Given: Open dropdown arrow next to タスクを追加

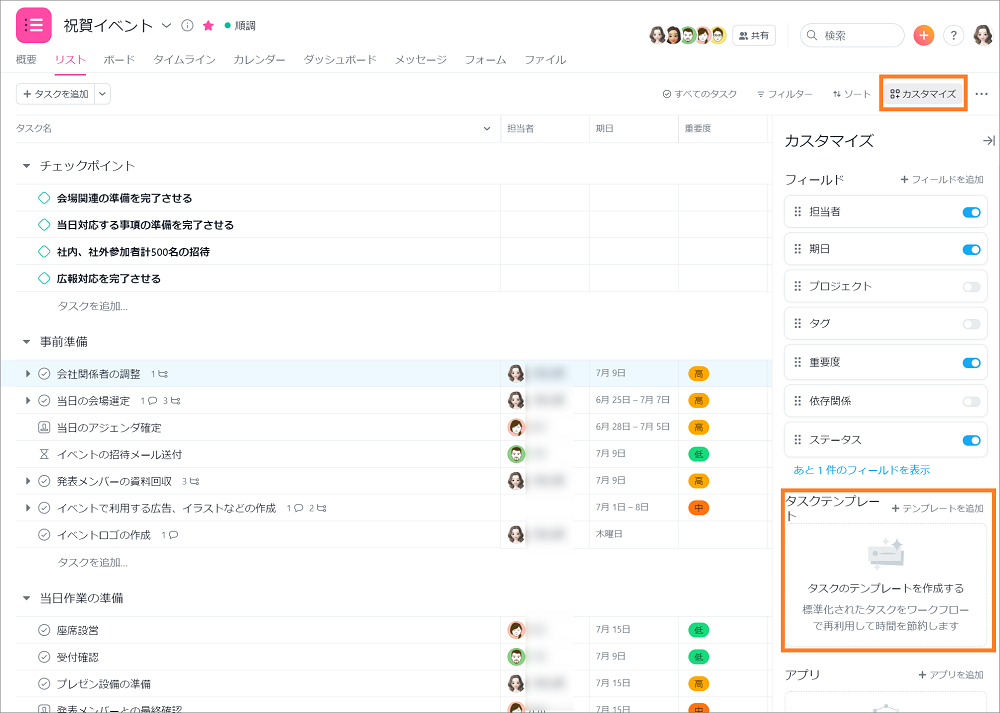Looking at the screenshot, I should point(102,94).
